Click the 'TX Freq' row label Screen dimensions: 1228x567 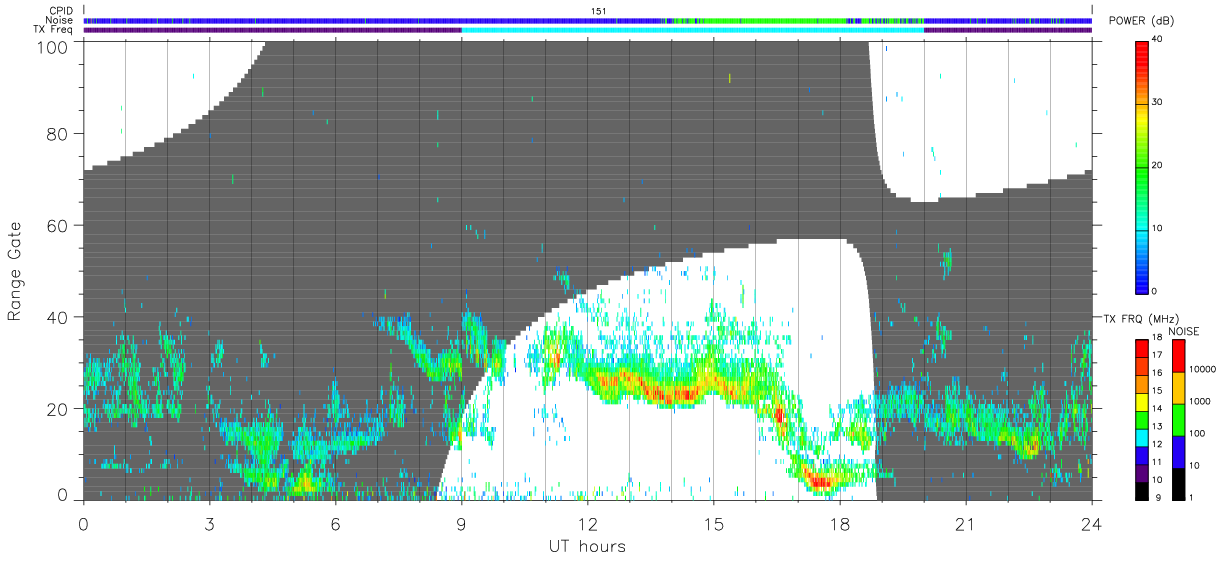click(53, 29)
